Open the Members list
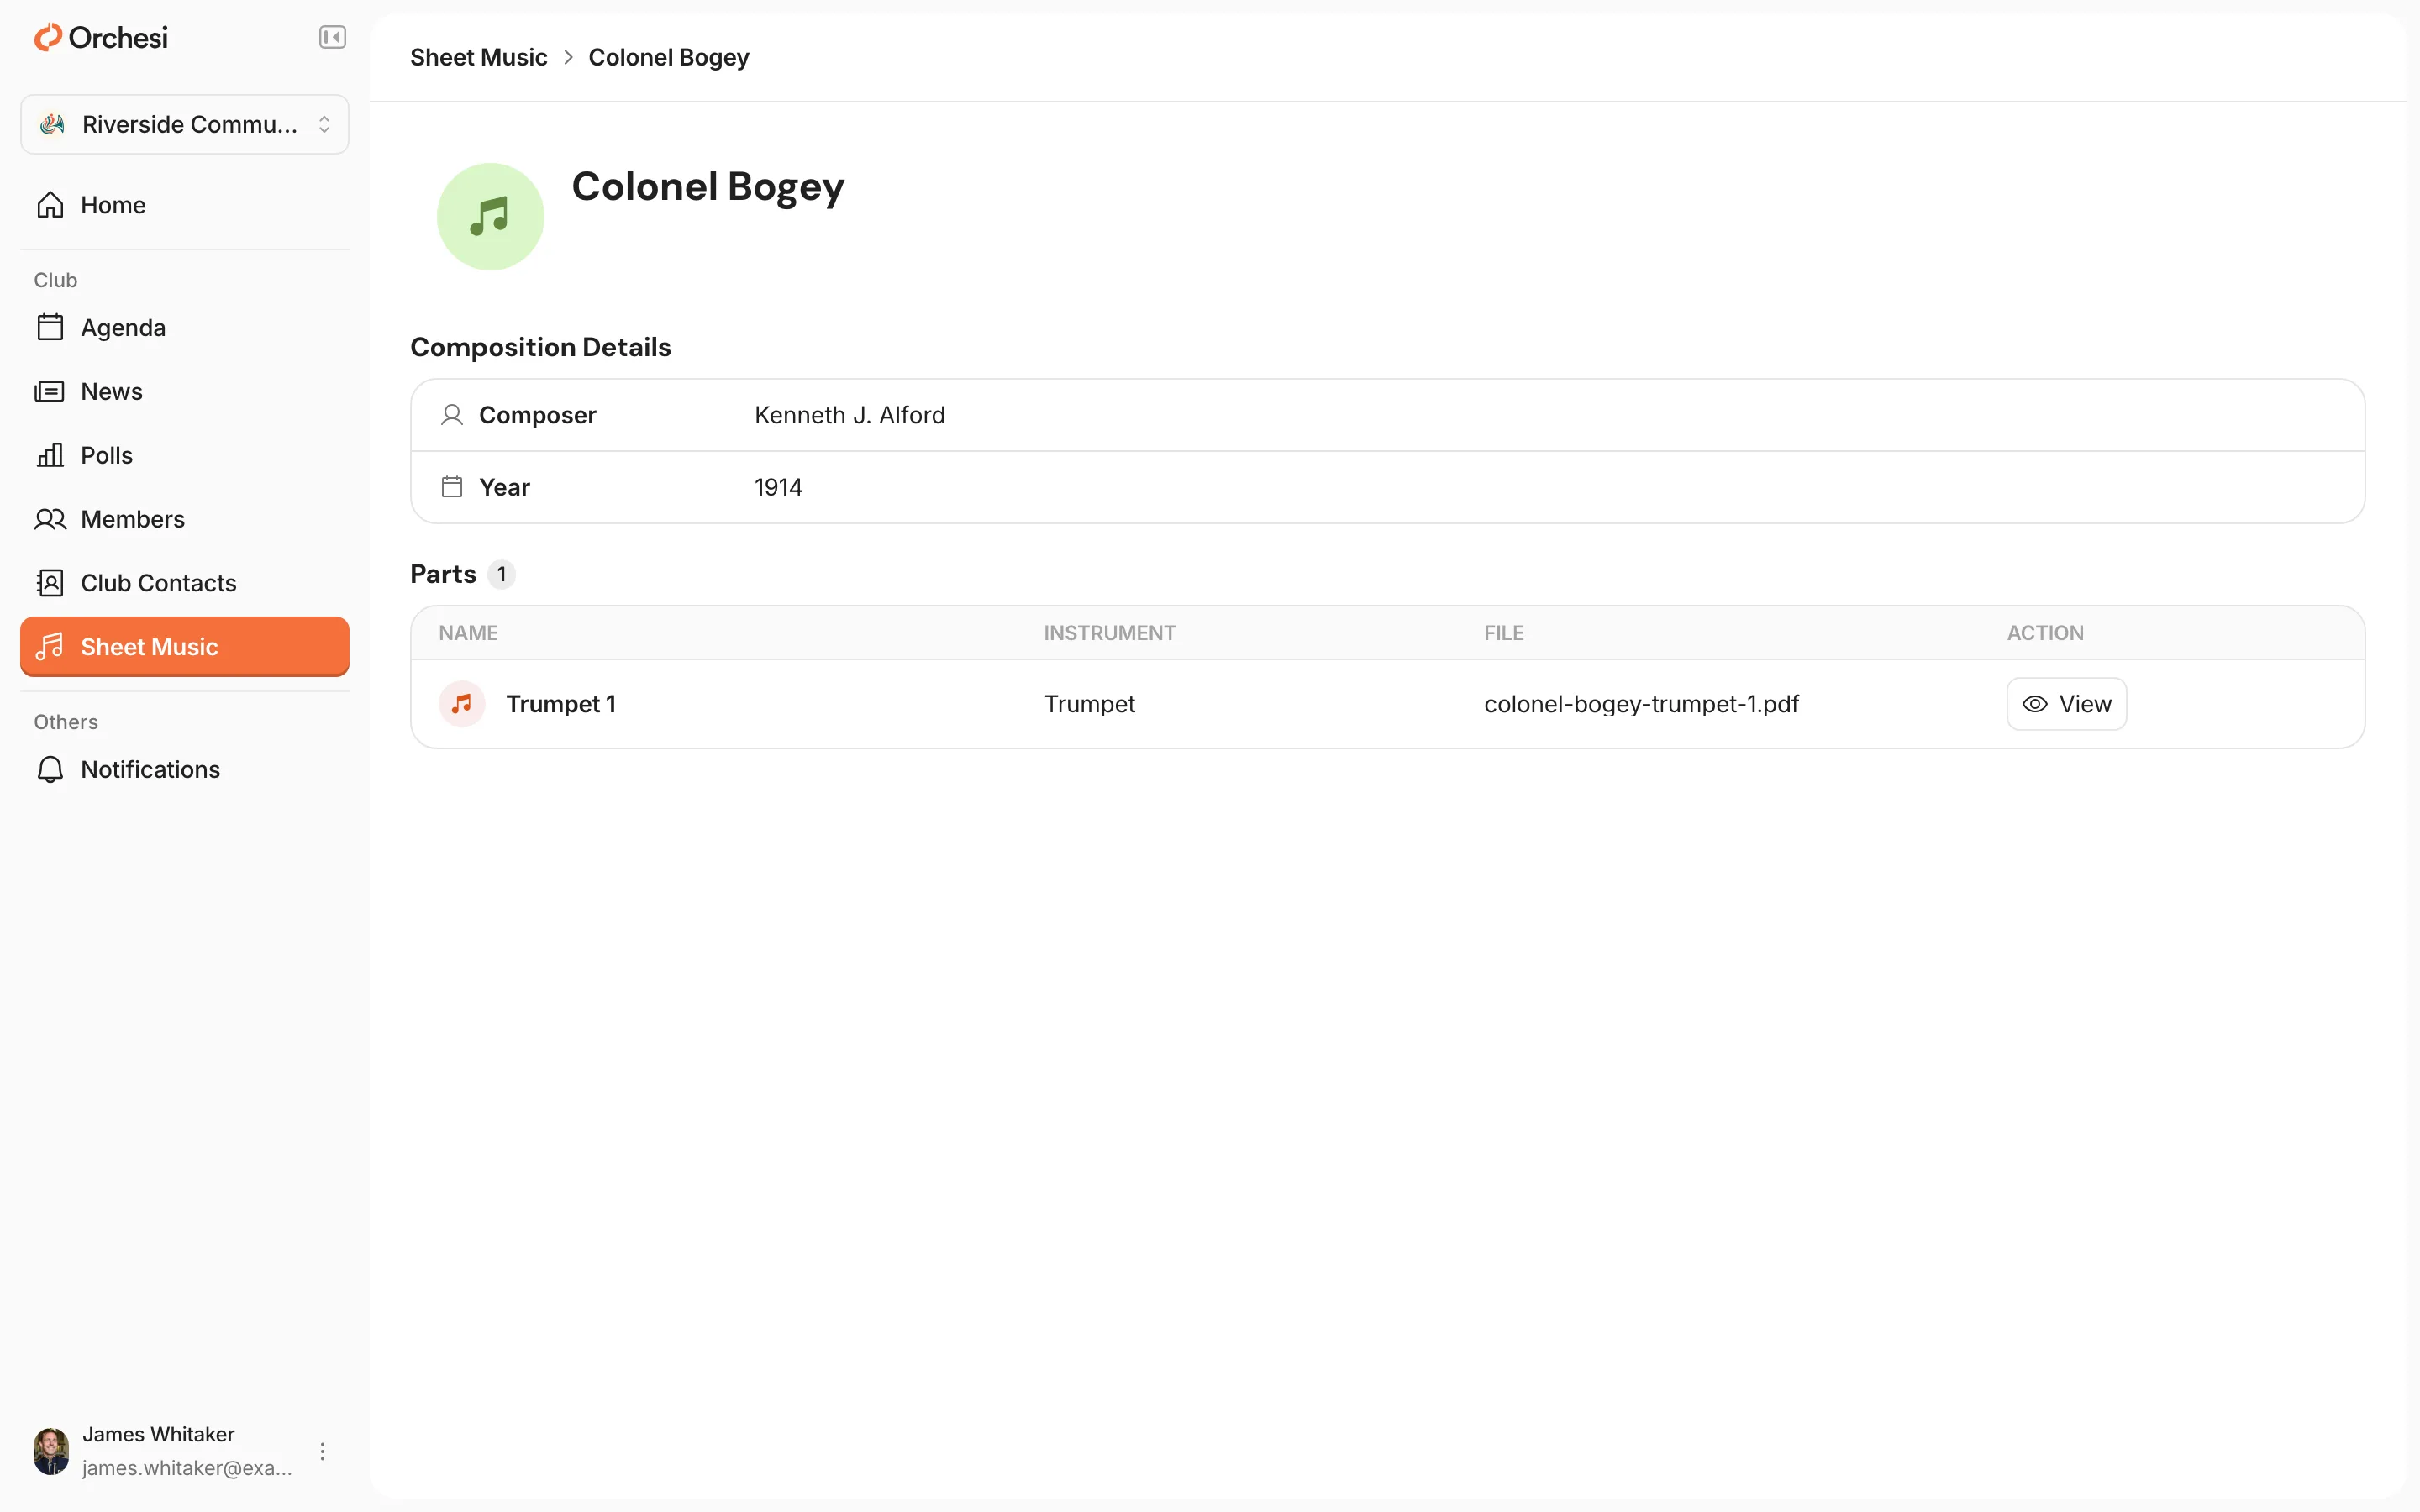The height and width of the screenshot is (1512, 2420). 185,519
